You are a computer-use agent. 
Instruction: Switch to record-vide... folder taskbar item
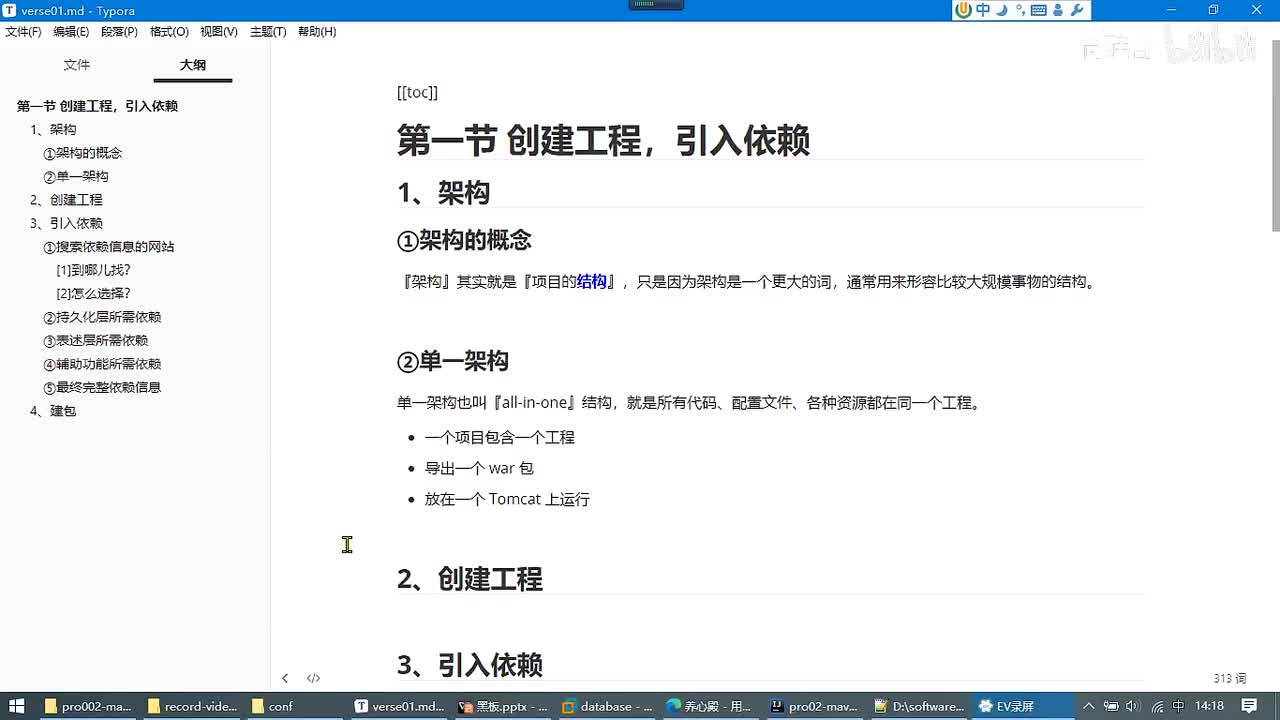tap(192, 706)
